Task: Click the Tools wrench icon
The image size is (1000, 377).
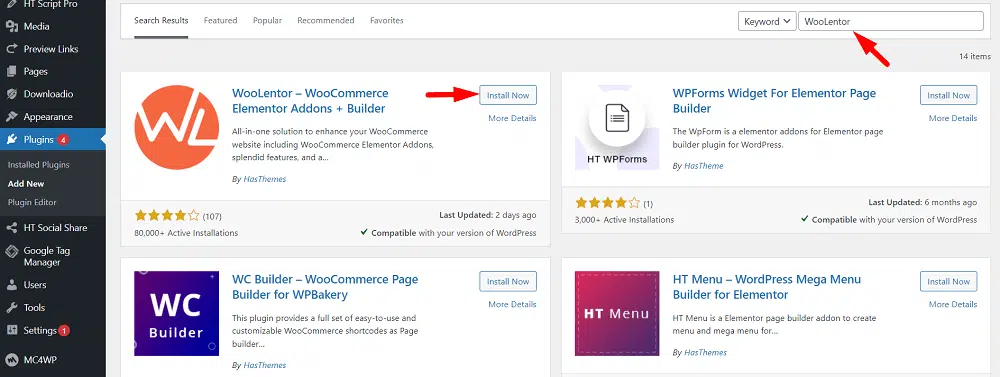Action: [11, 307]
